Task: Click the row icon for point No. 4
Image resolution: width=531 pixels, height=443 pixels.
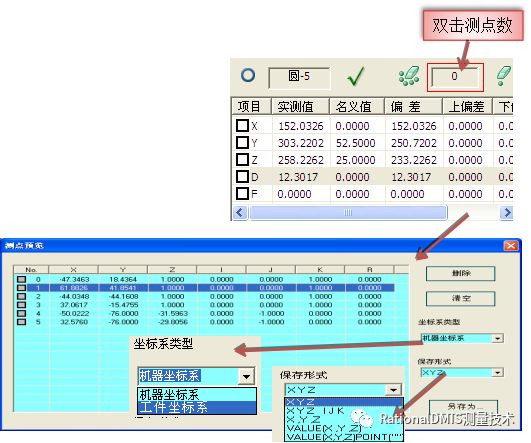Action: 21,313
